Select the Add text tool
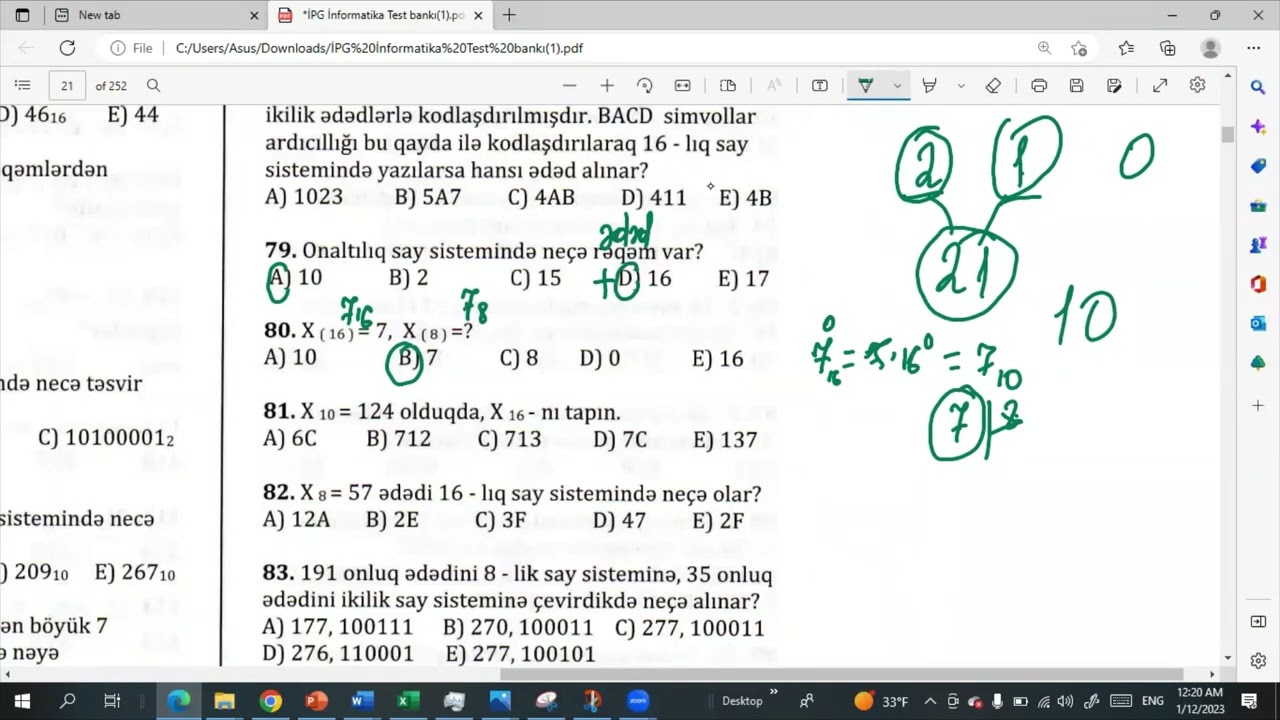1280x720 pixels. pos(820,86)
